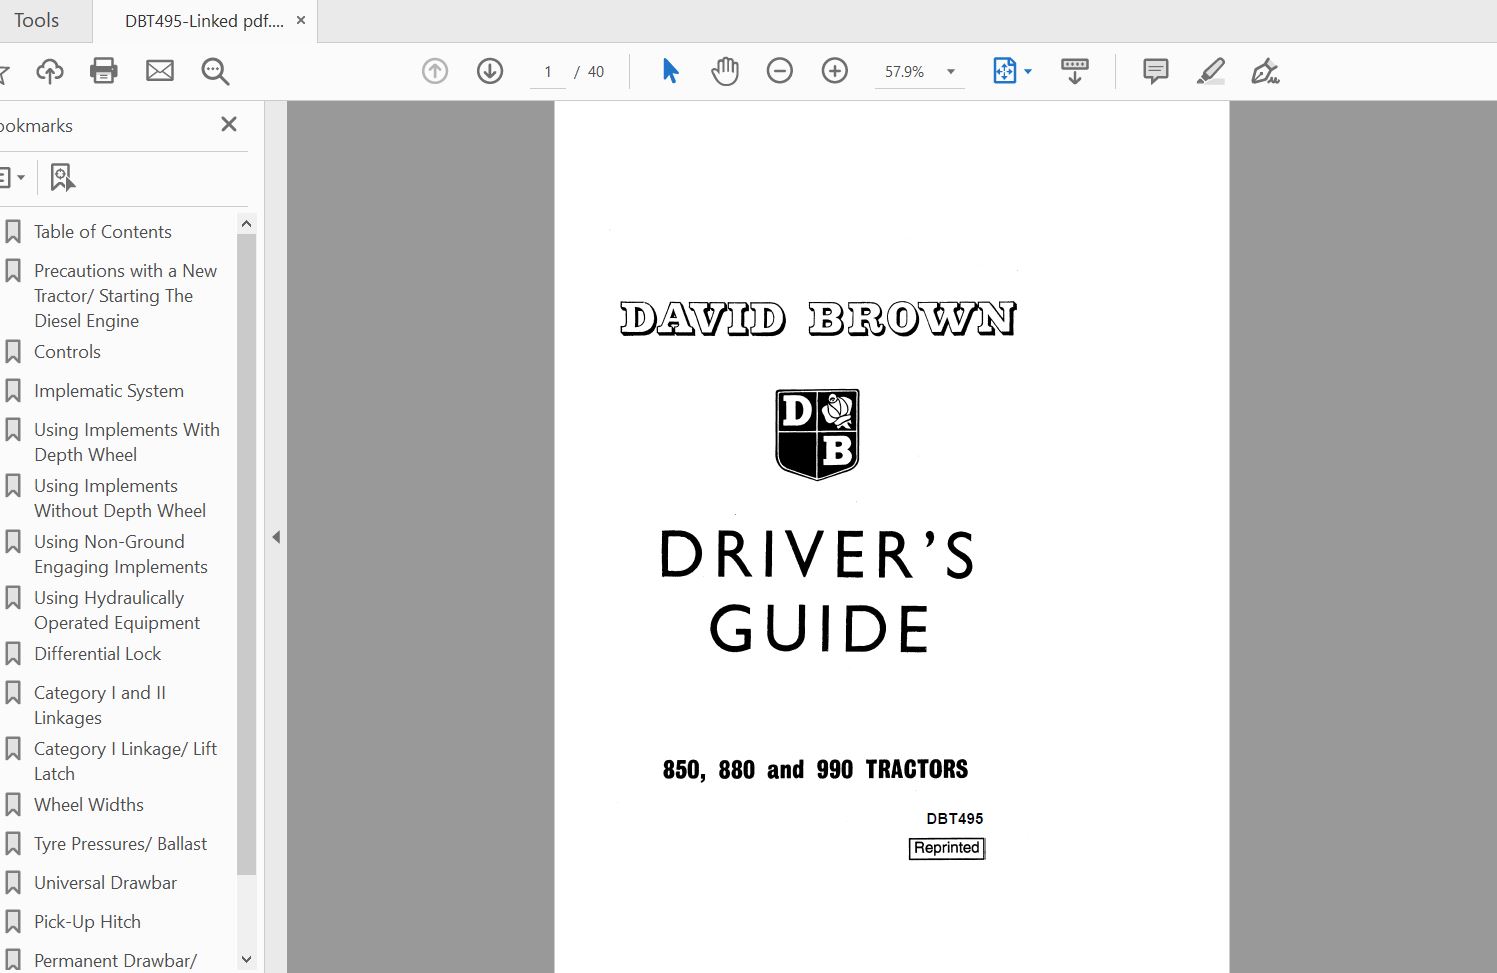Collapse the bookmarks pane with arrow
Viewport: 1497px width, 973px height.
276,537
